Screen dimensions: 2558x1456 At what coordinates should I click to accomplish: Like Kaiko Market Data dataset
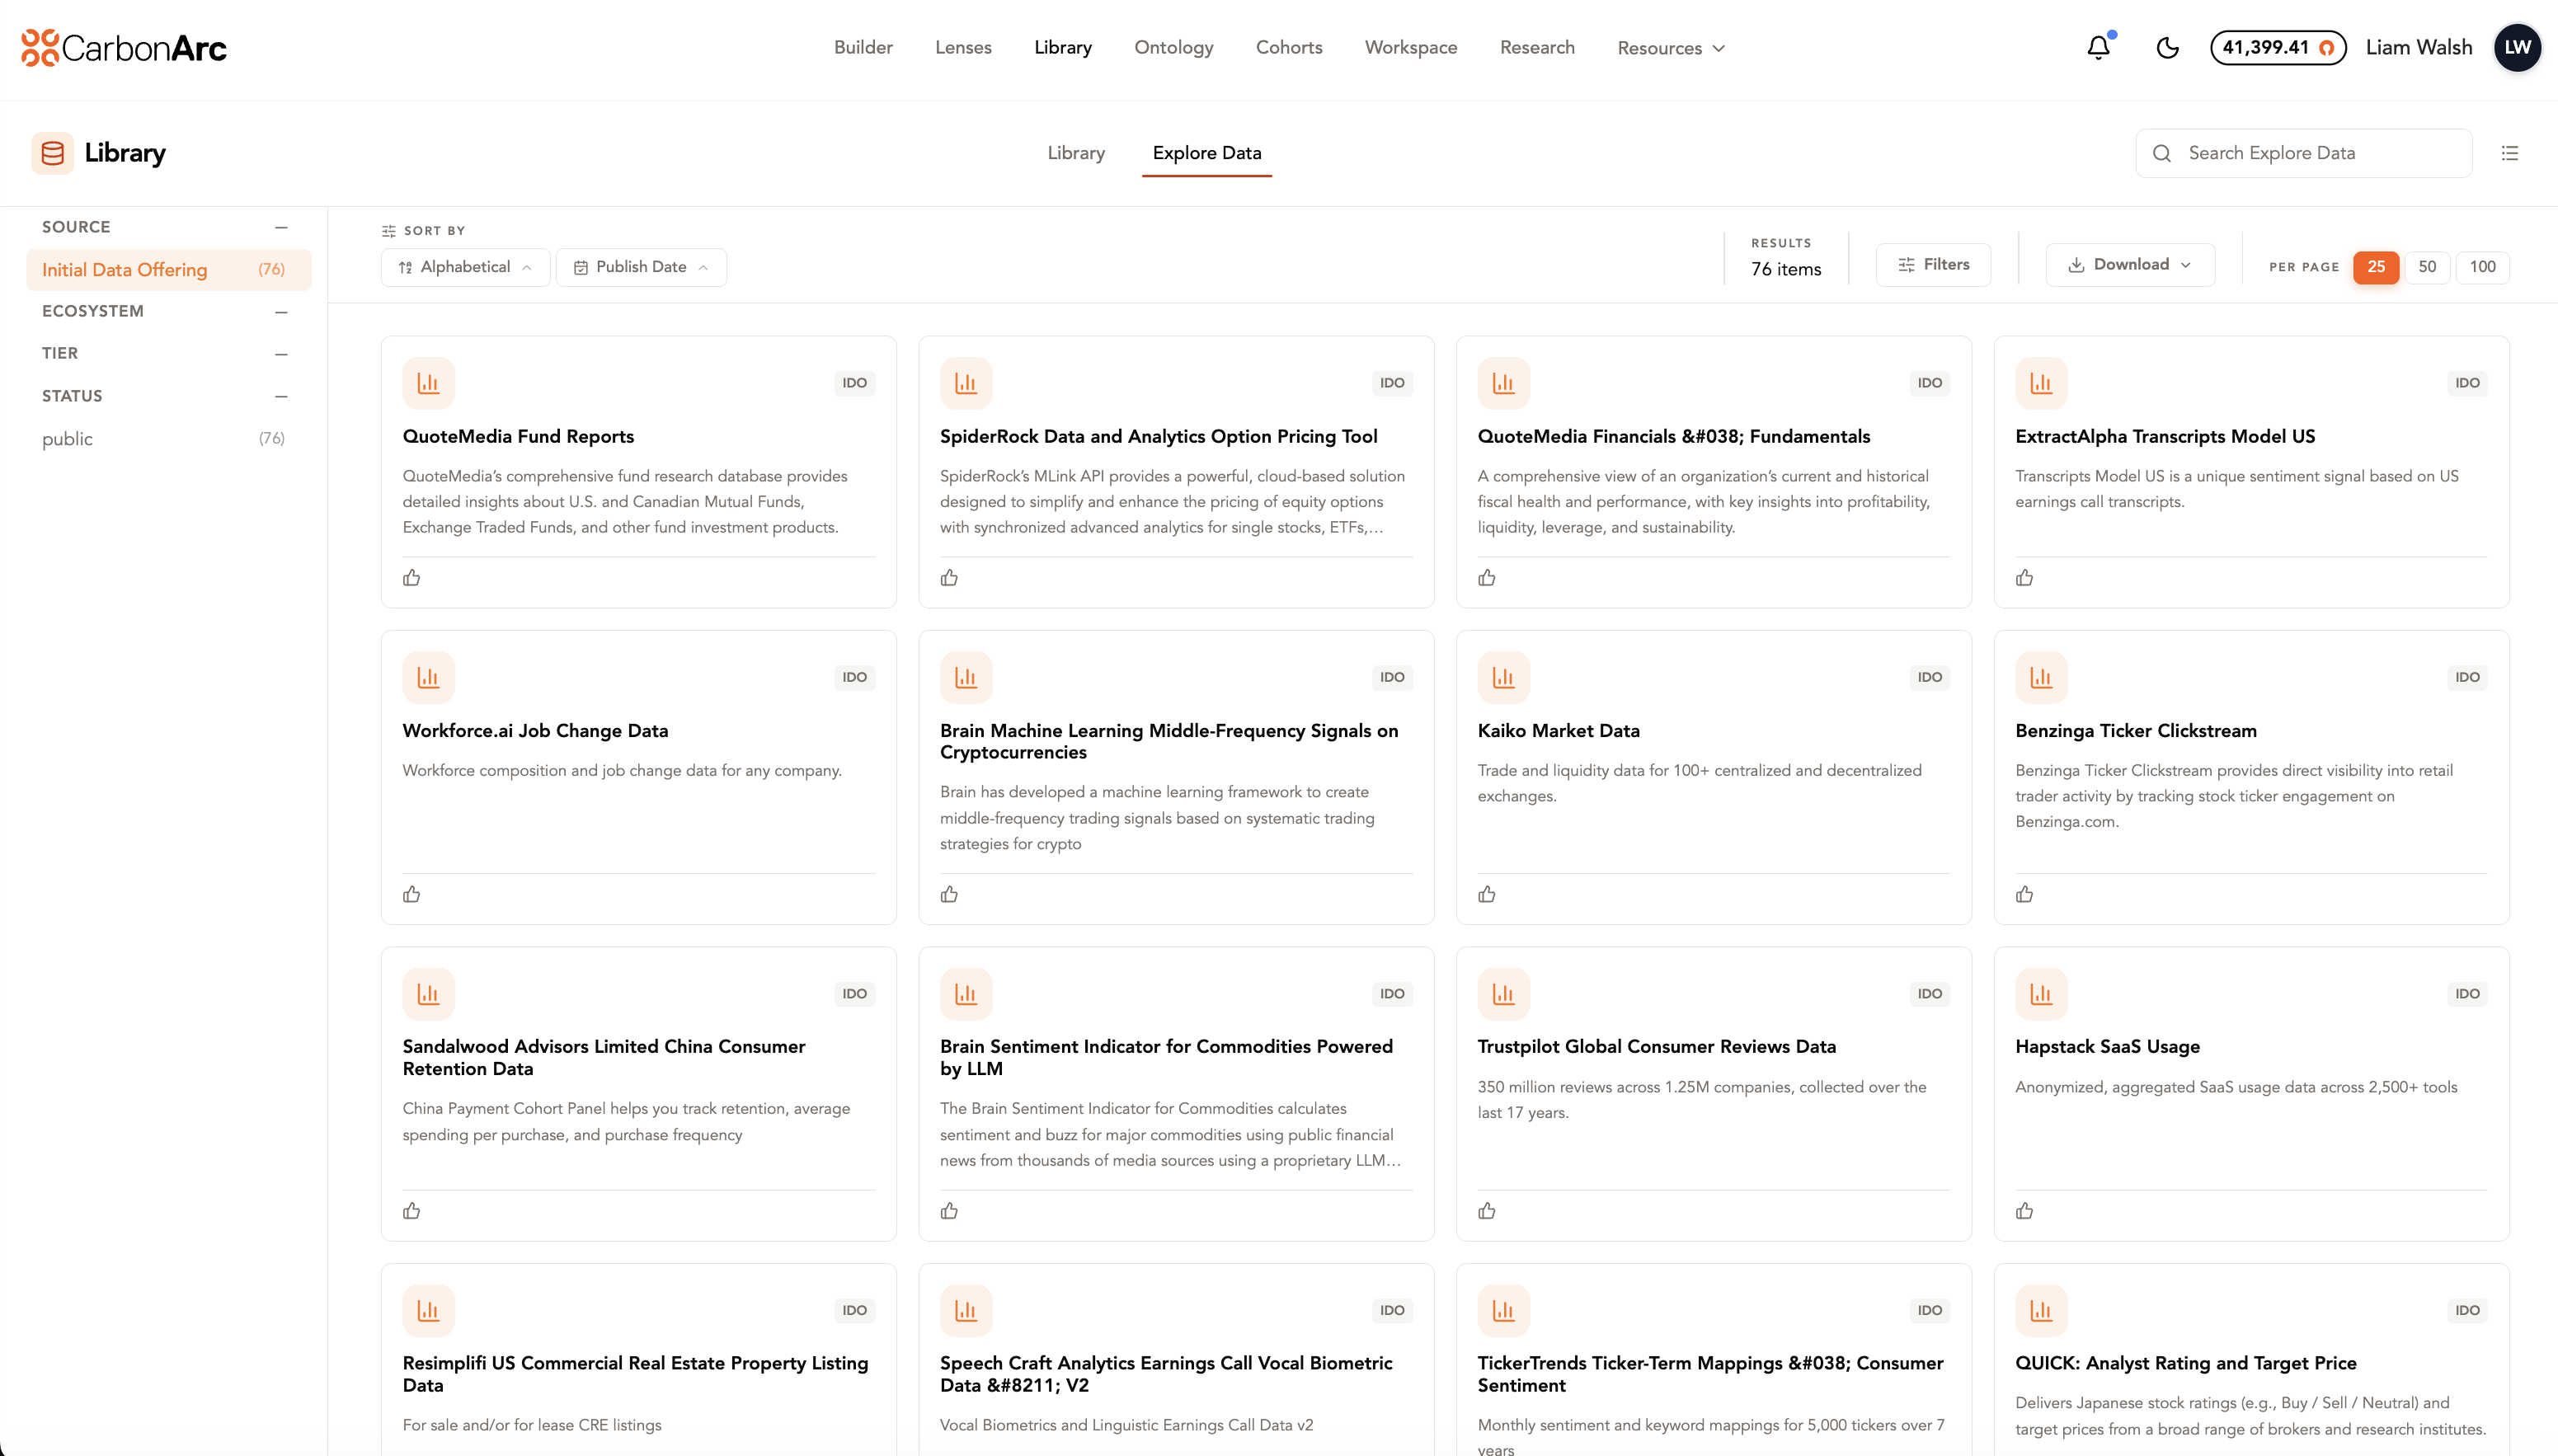(1487, 894)
